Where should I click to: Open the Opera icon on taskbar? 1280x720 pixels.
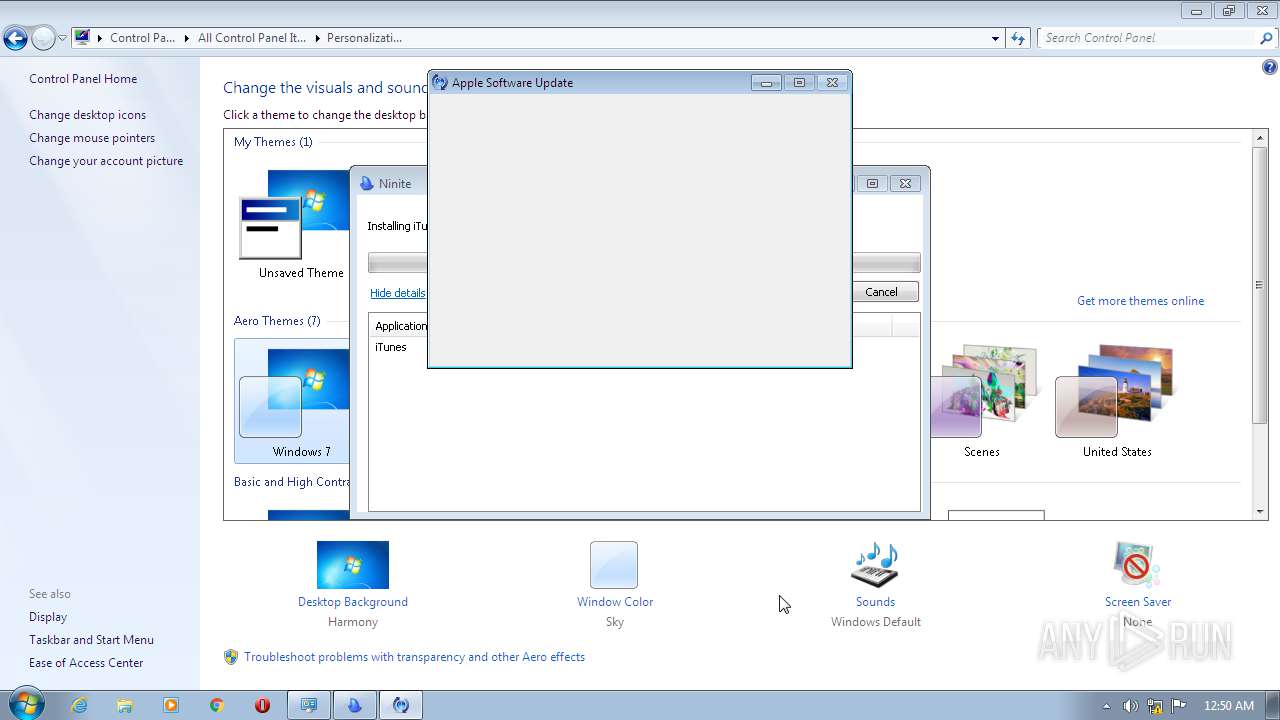(x=262, y=705)
